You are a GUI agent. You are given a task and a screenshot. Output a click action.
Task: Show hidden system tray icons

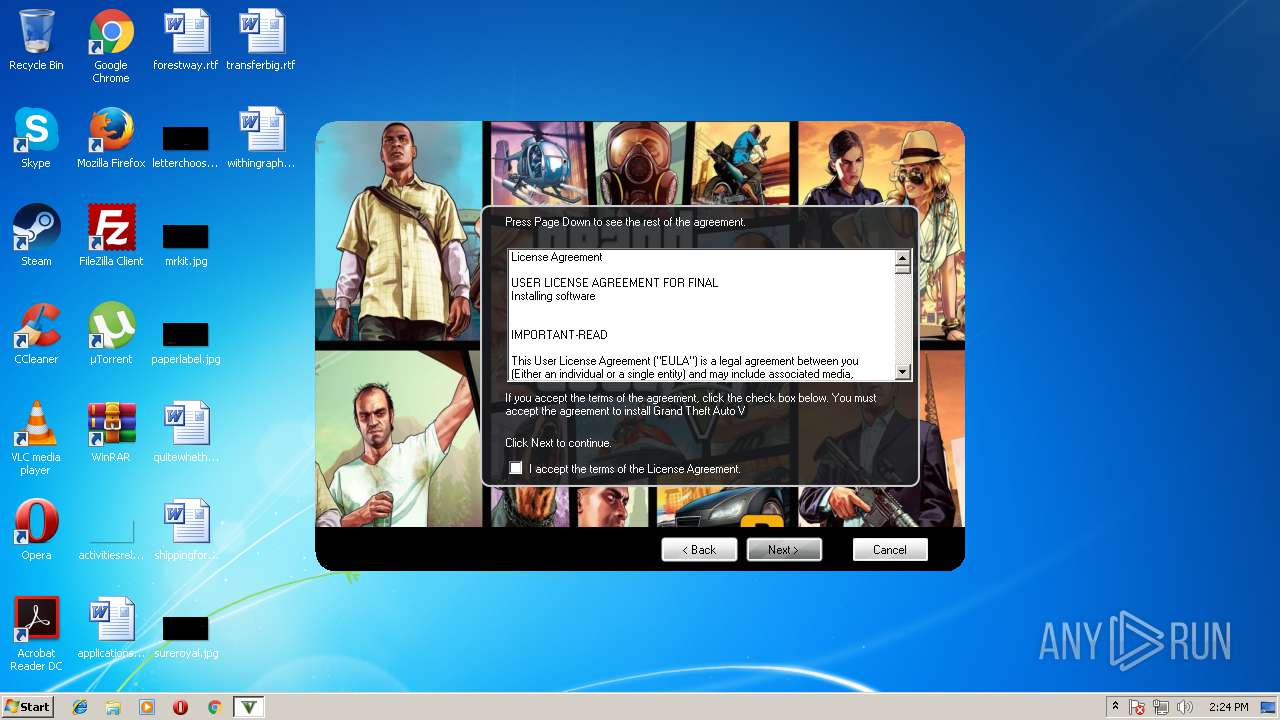click(1116, 707)
